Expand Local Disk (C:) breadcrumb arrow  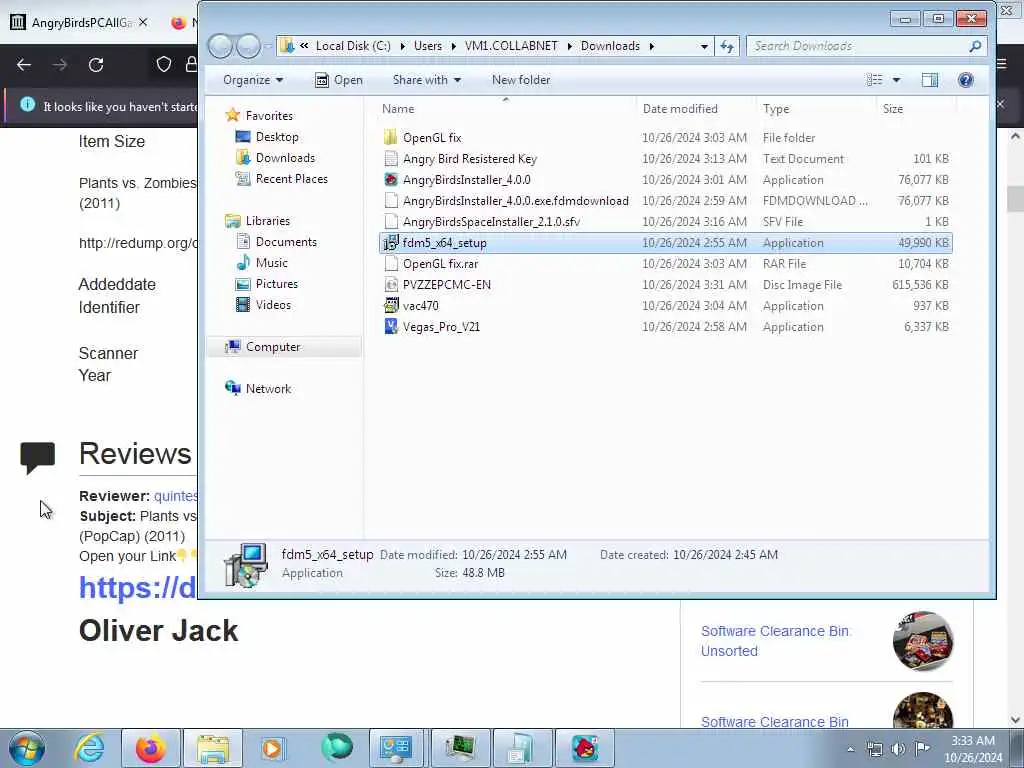[x=402, y=46]
